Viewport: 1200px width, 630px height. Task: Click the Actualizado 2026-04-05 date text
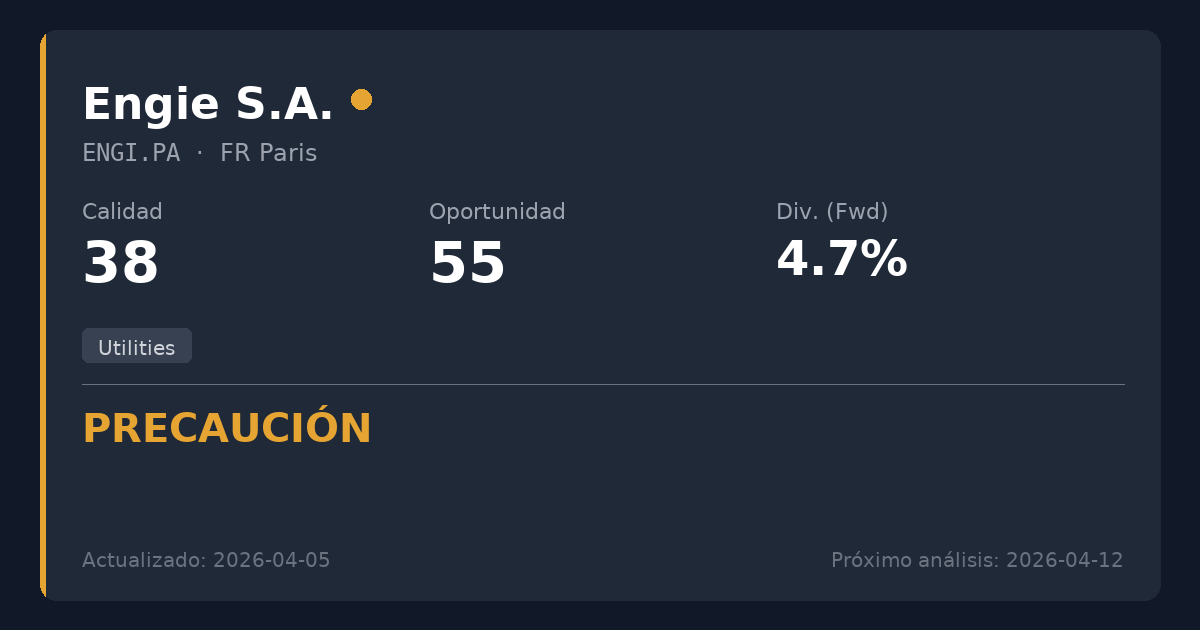206,560
